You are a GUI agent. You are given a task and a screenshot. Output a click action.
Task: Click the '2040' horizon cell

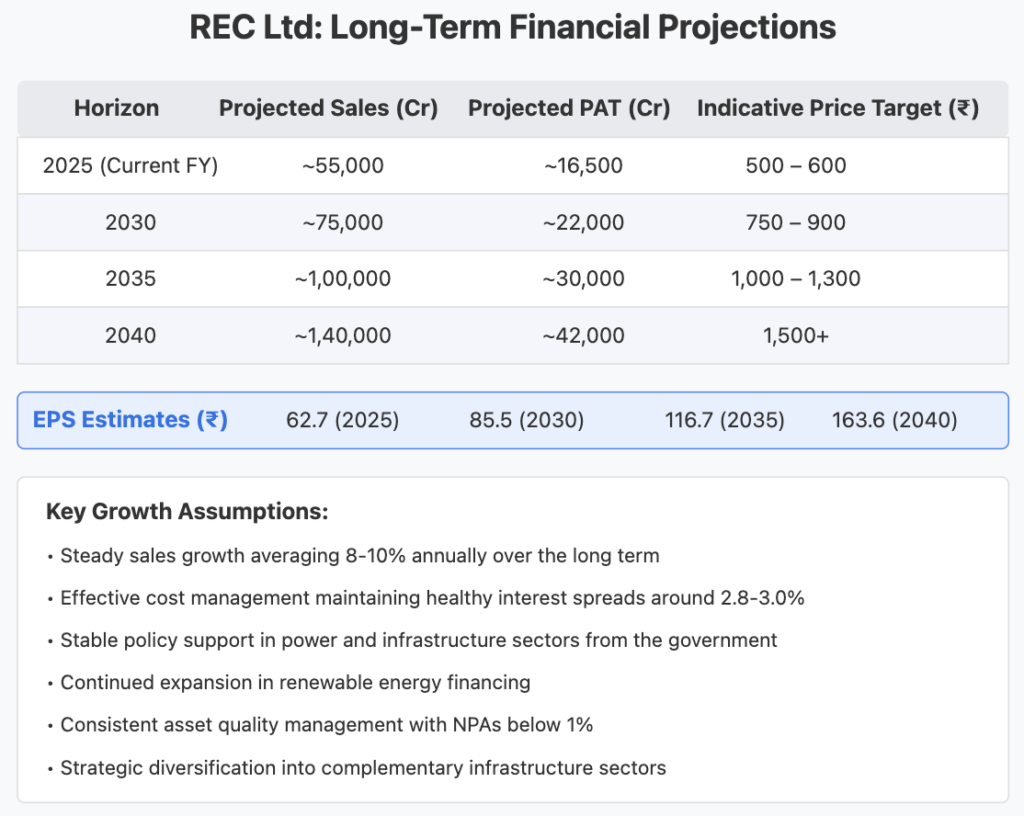131,336
